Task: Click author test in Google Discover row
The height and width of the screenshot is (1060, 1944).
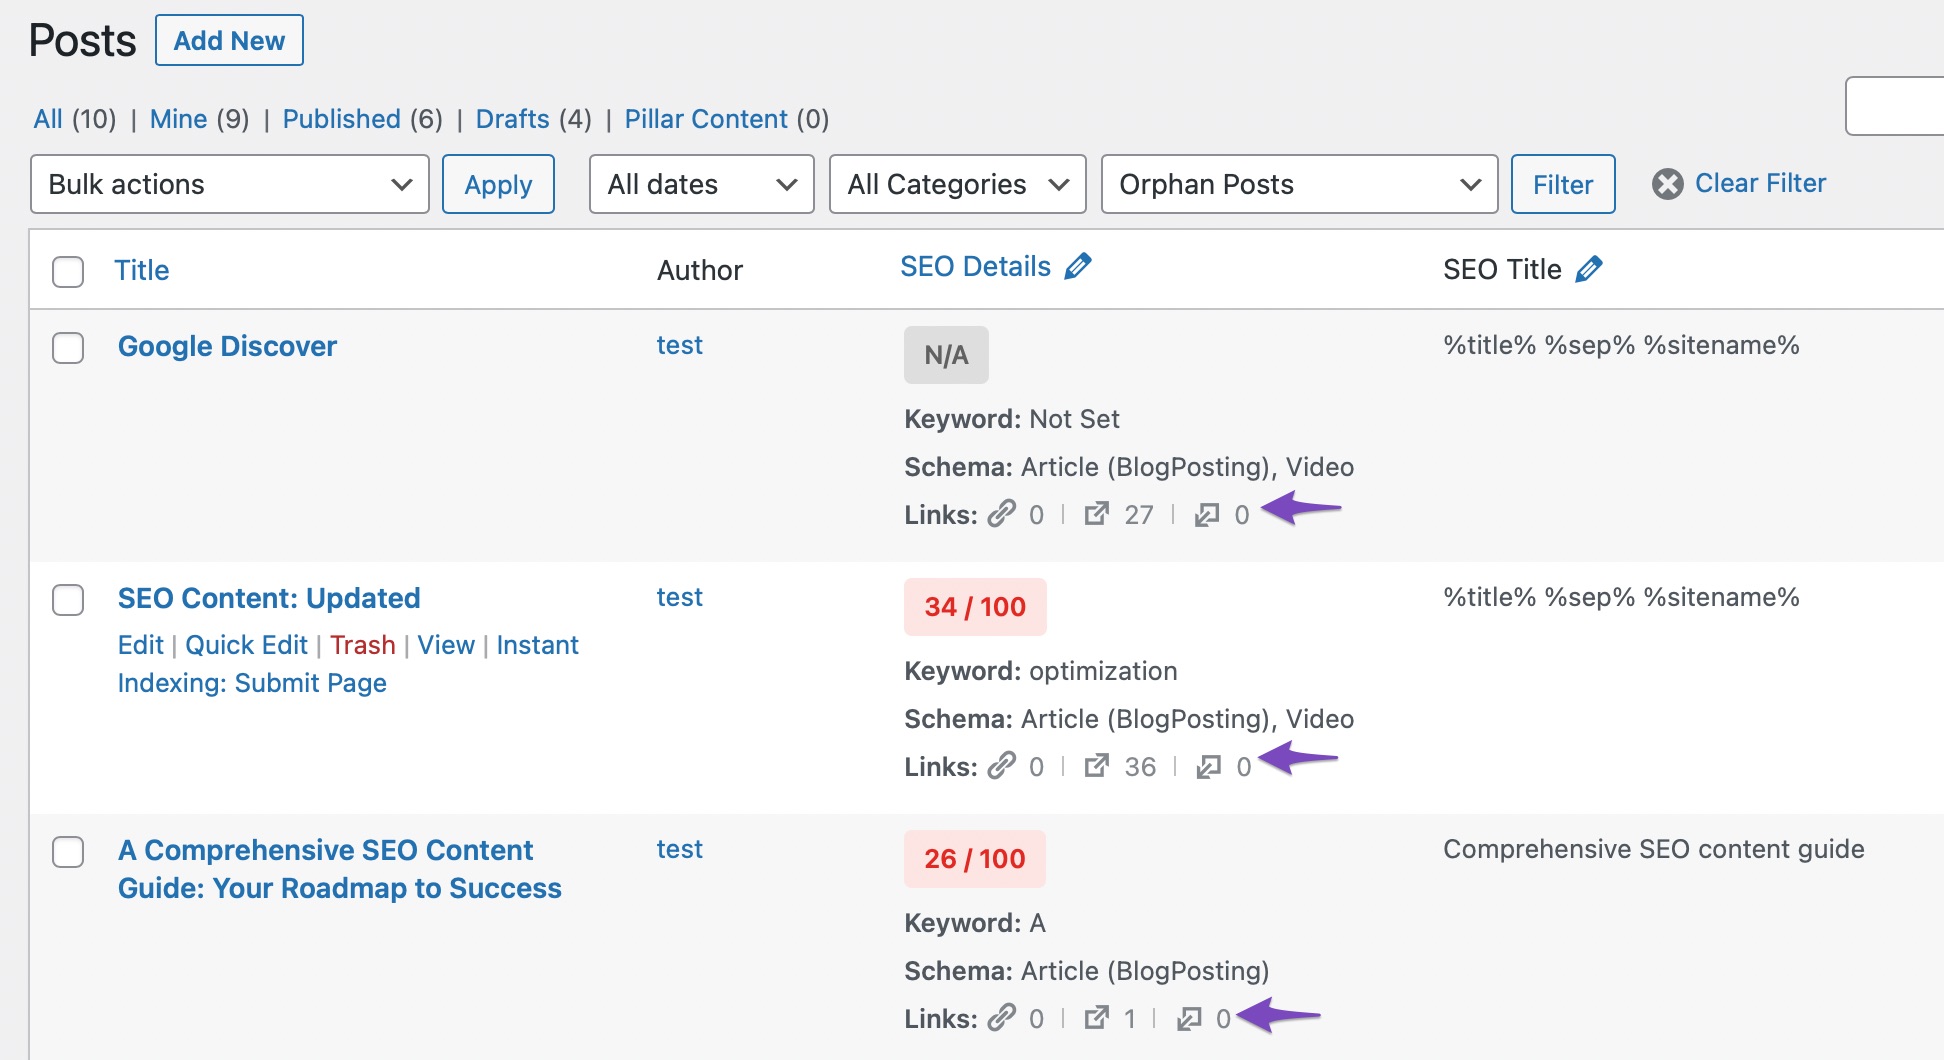Action: (679, 345)
